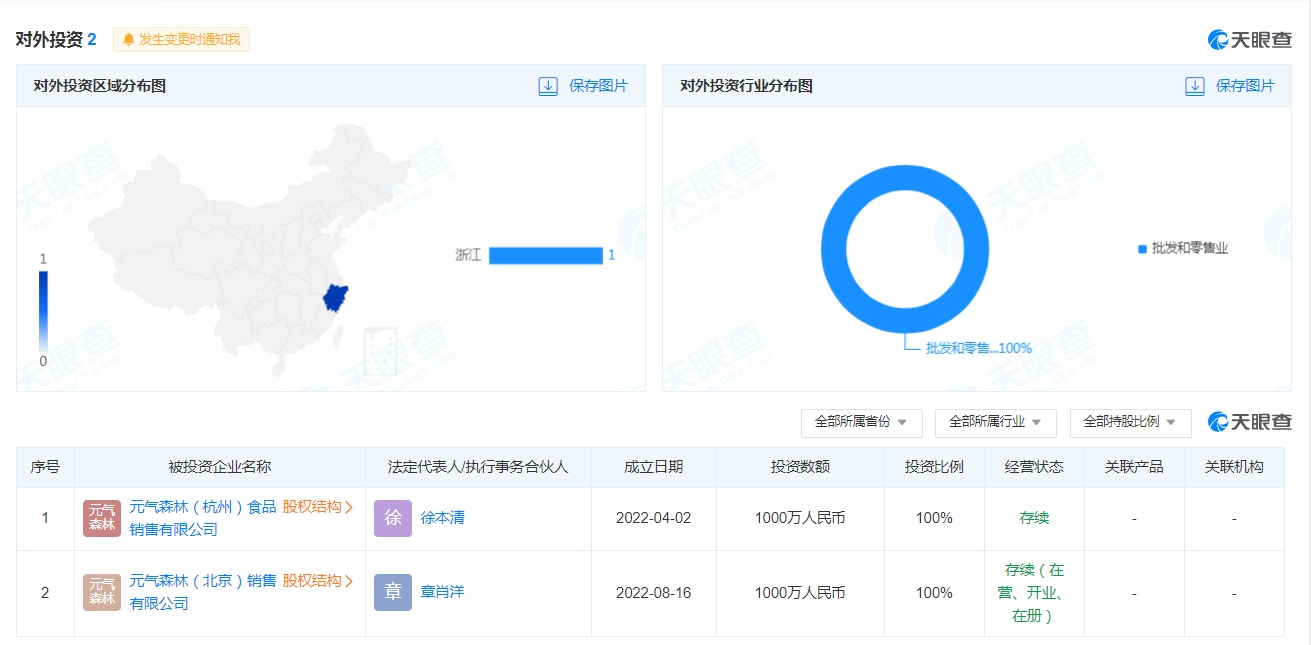This screenshot has height=645, width=1311.
Task: Click the 投资比例 column header
Action: pyautogui.click(x=934, y=467)
